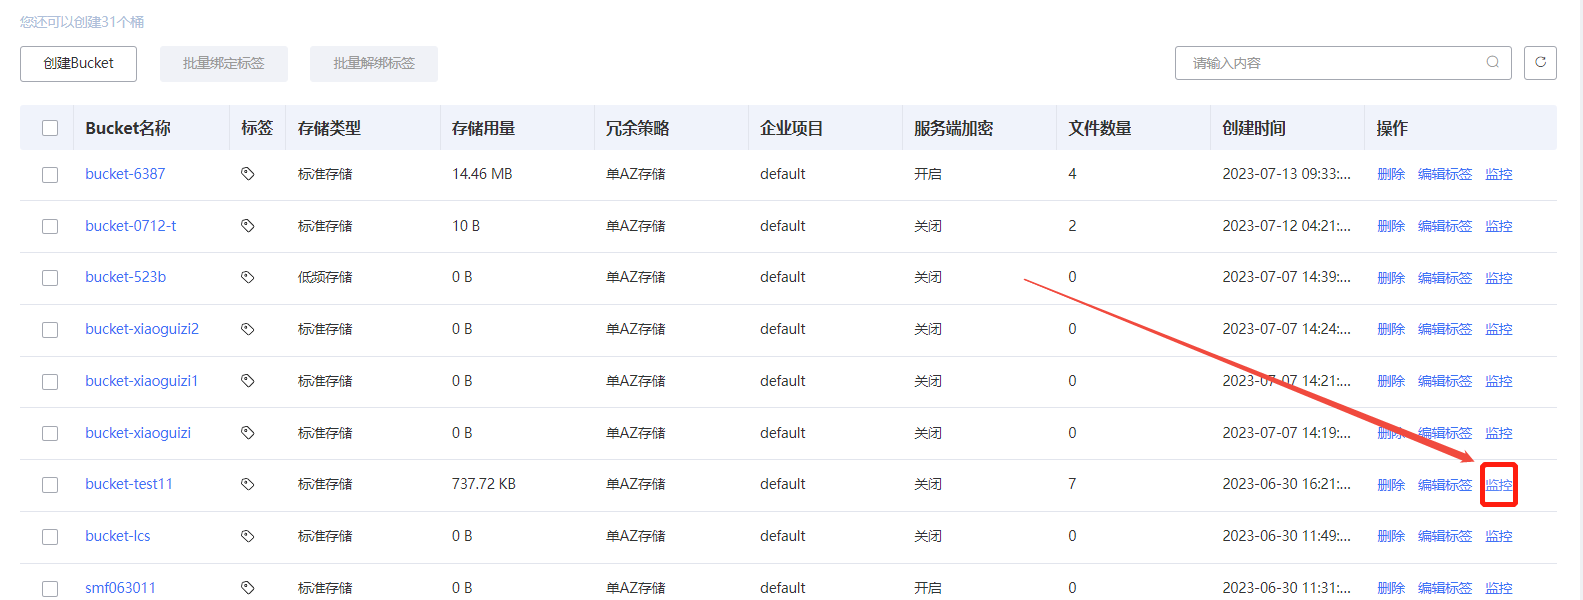Screen dimensions: 1583x600
Task: Click 编辑标签 for bucket-523b
Action: [x=1444, y=278]
